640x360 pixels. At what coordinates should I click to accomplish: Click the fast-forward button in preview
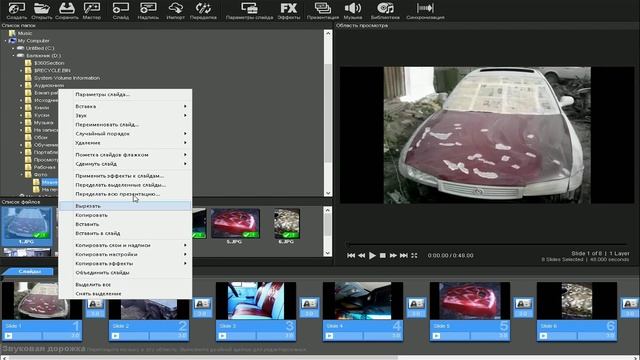(x=393, y=256)
